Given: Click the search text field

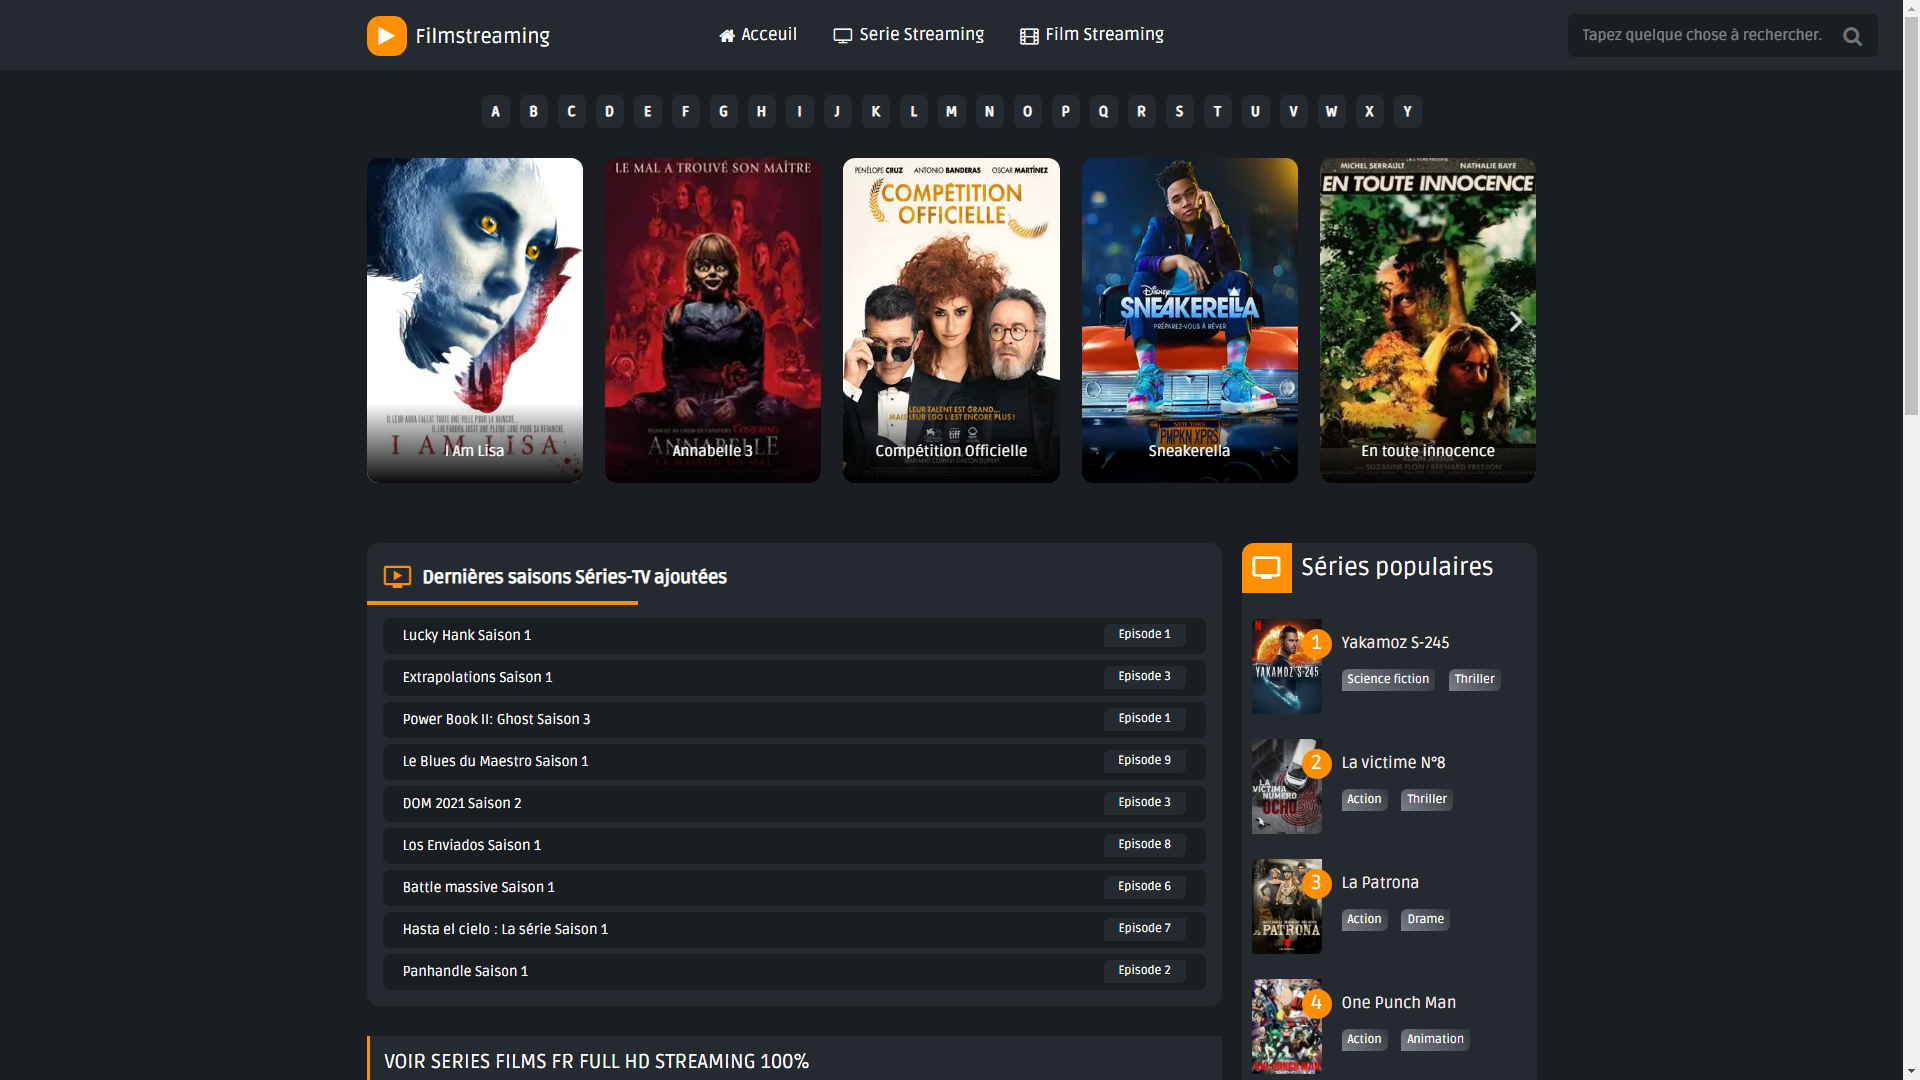Looking at the screenshot, I should point(1702,36).
